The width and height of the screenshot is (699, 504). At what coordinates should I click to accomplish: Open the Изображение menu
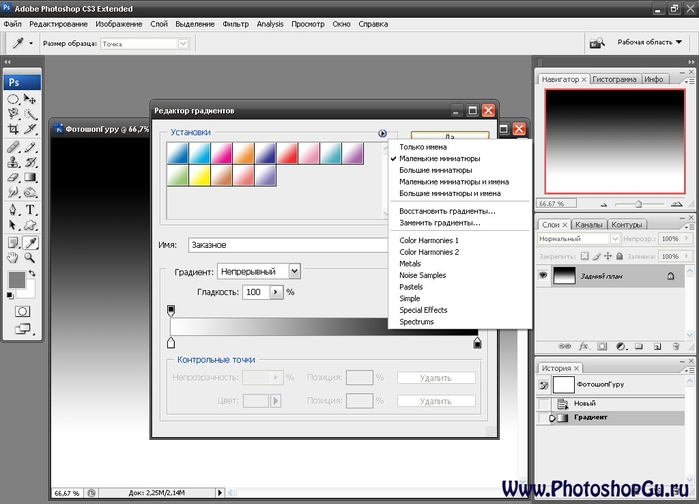pyautogui.click(x=119, y=24)
